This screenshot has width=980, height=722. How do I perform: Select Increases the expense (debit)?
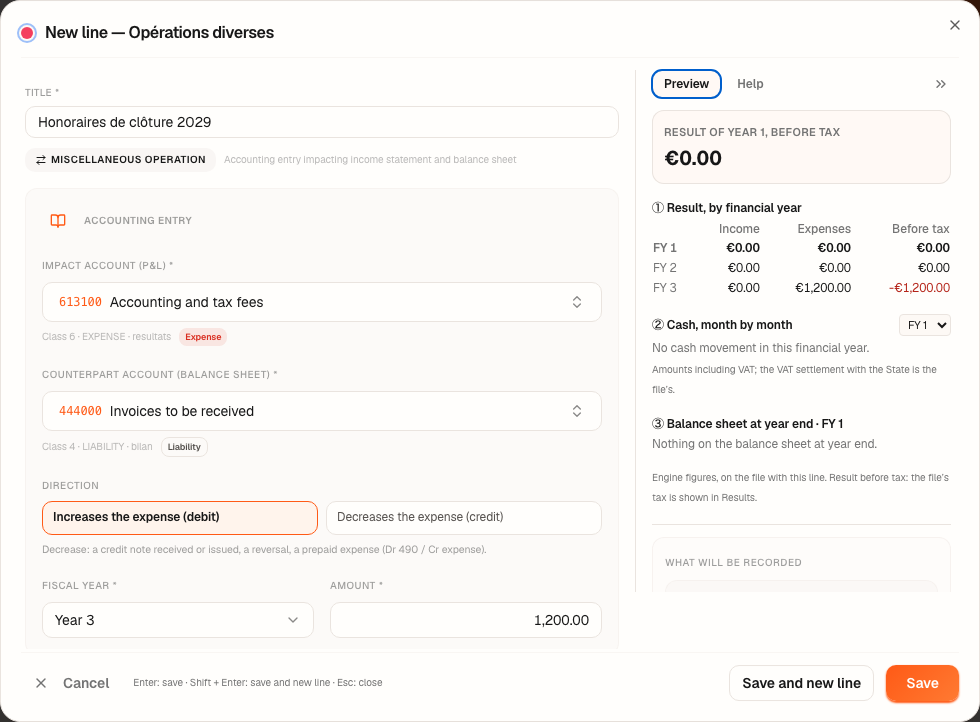[x=180, y=518]
